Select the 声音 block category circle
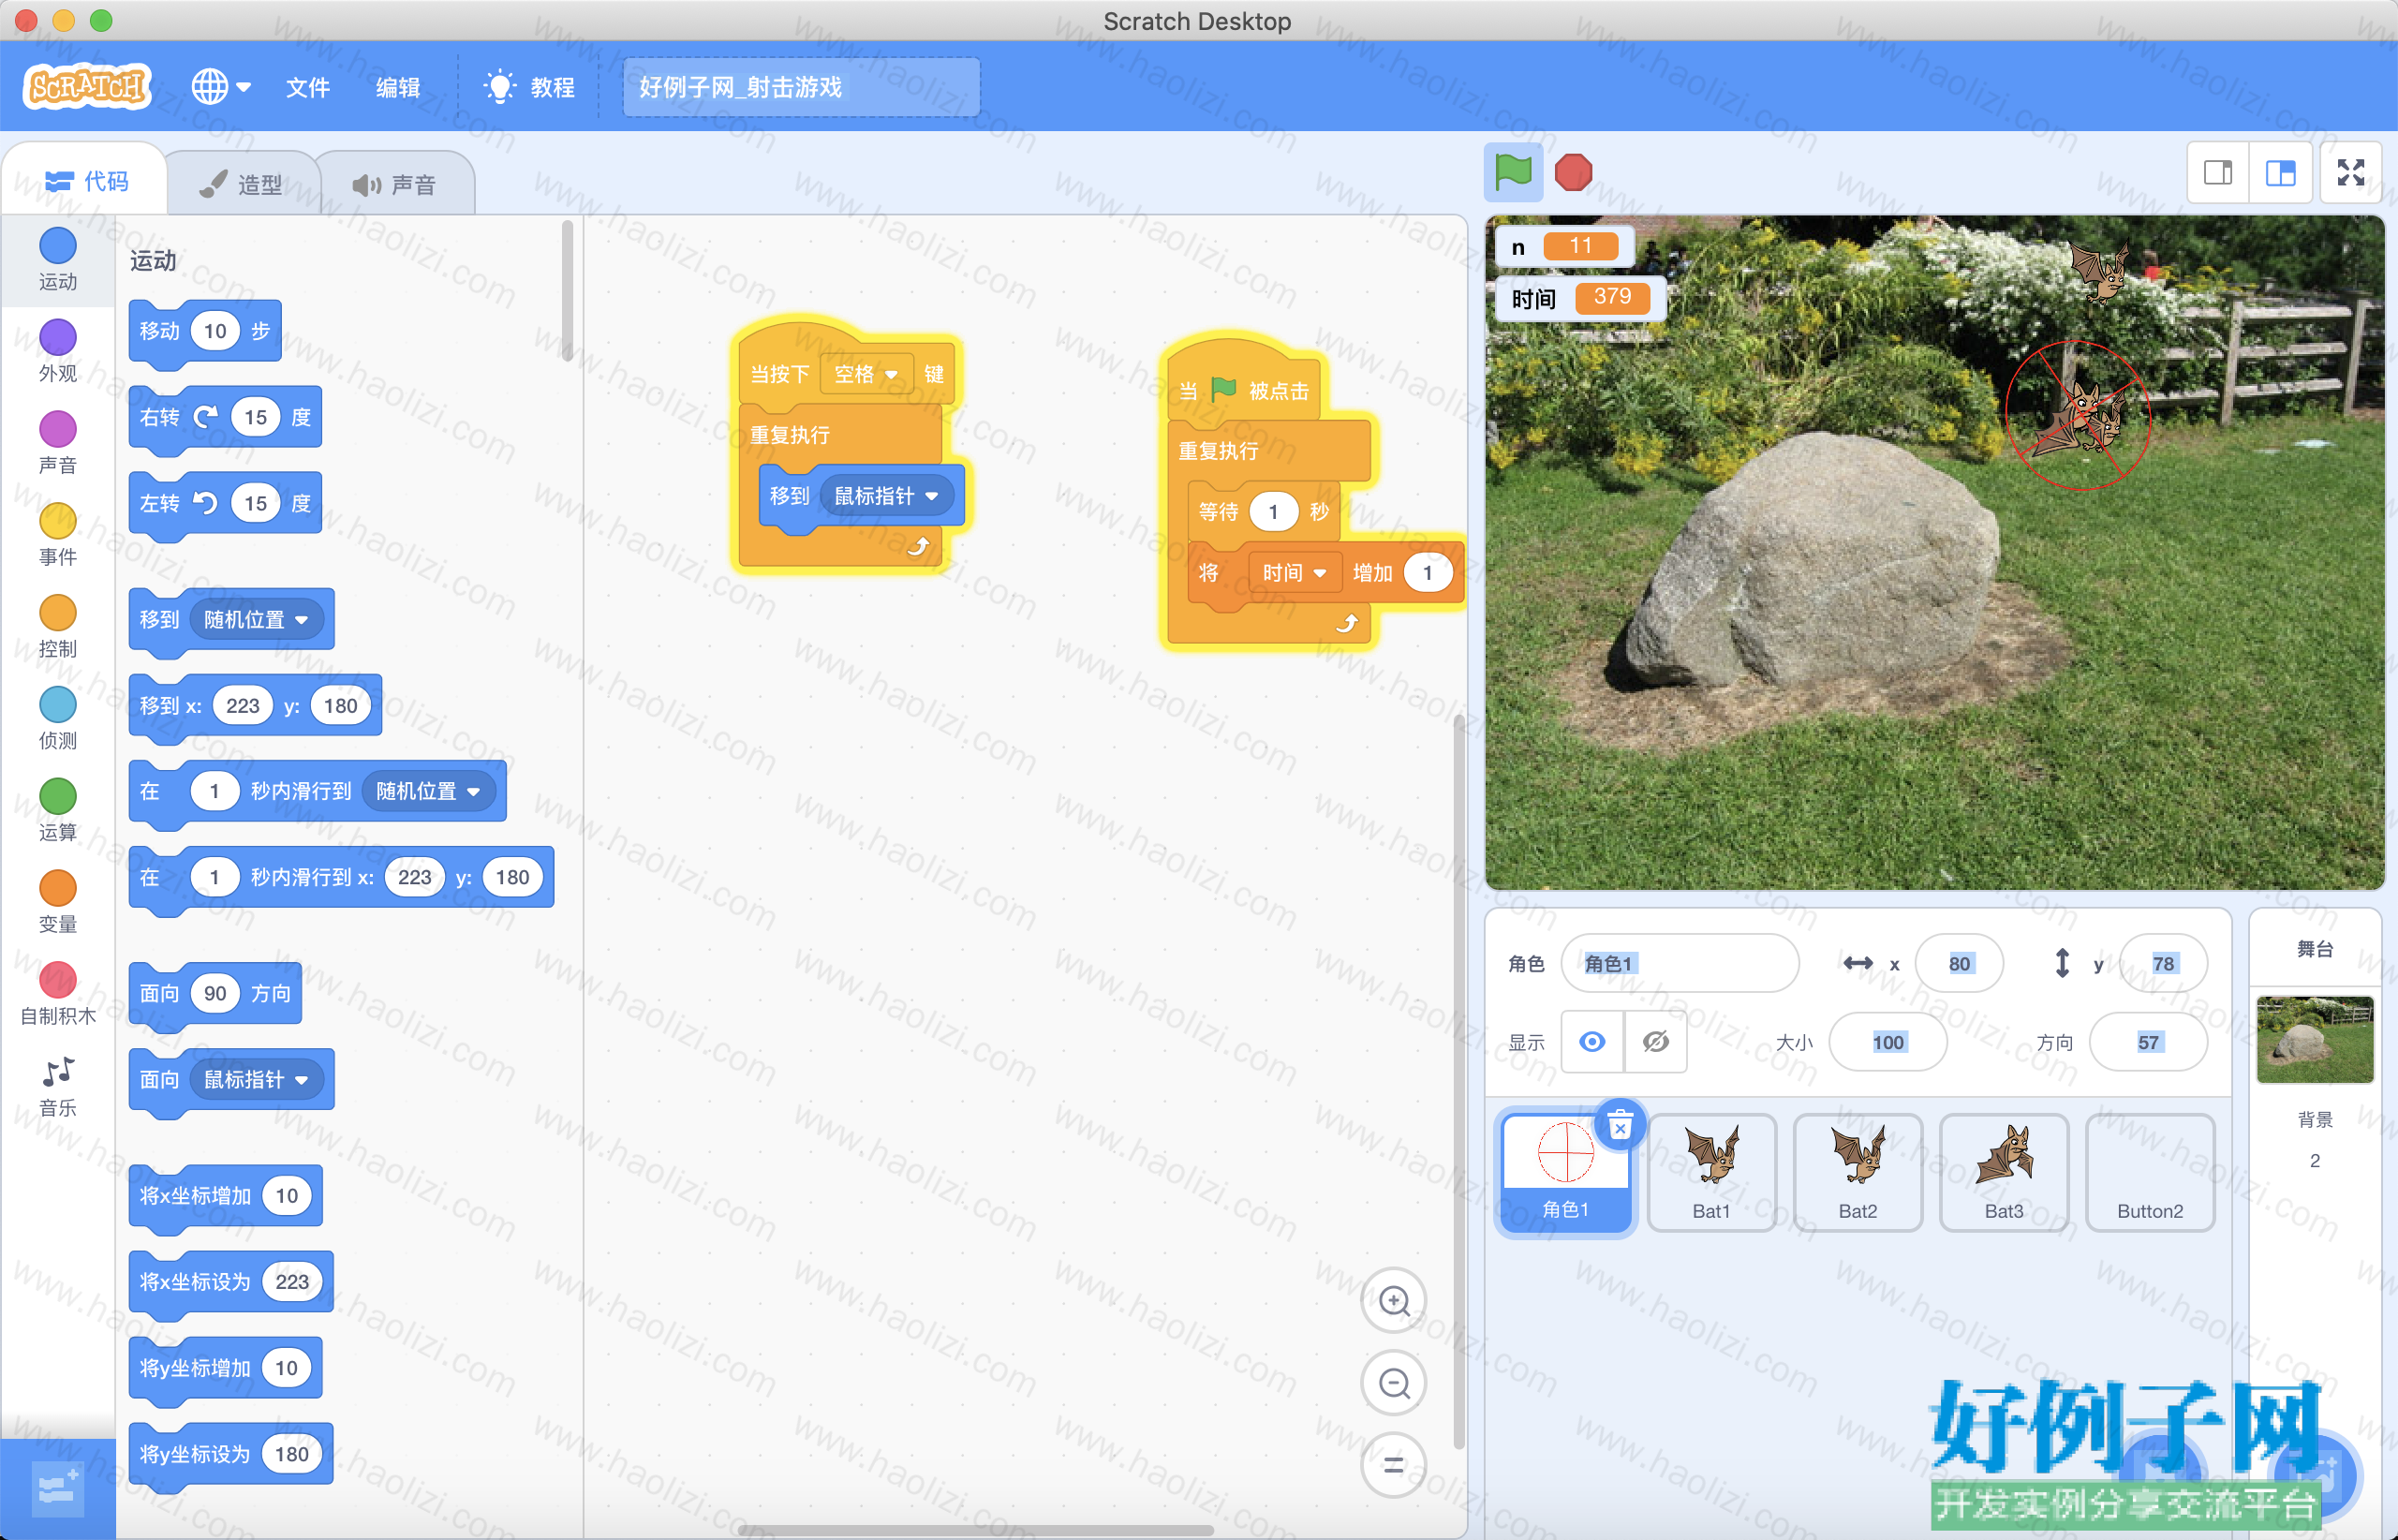 (x=57, y=429)
